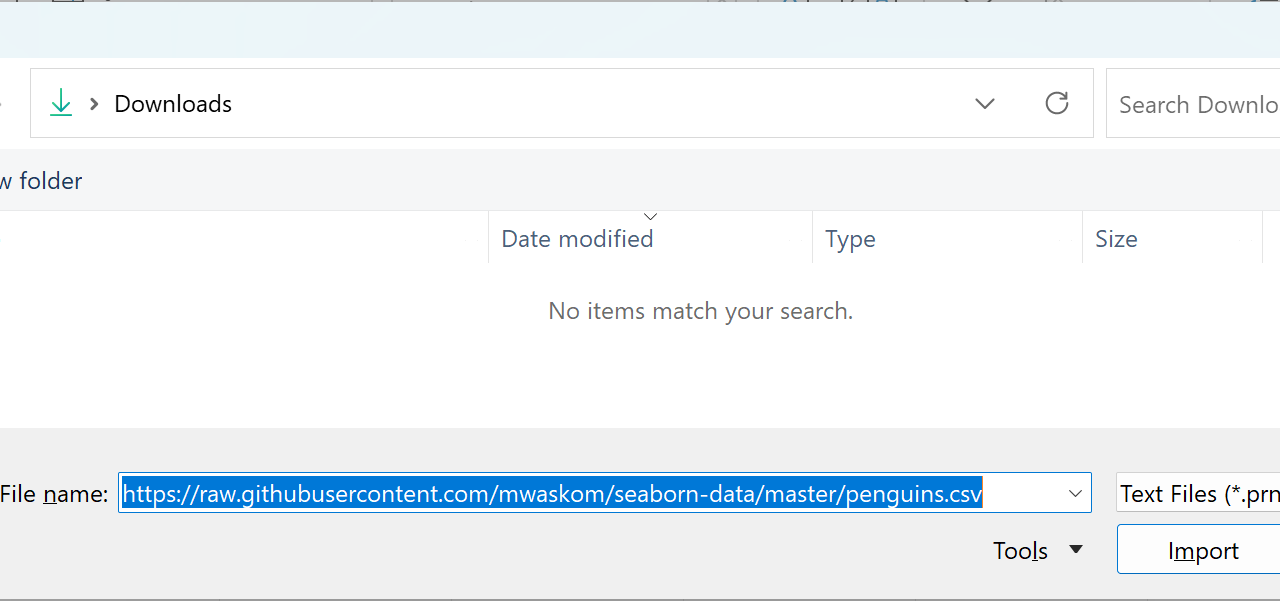Image resolution: width=1280 pixels, height=601 pixels.
Task: Click the green Downloads arrow icon
Action: (x=61, y=103)
